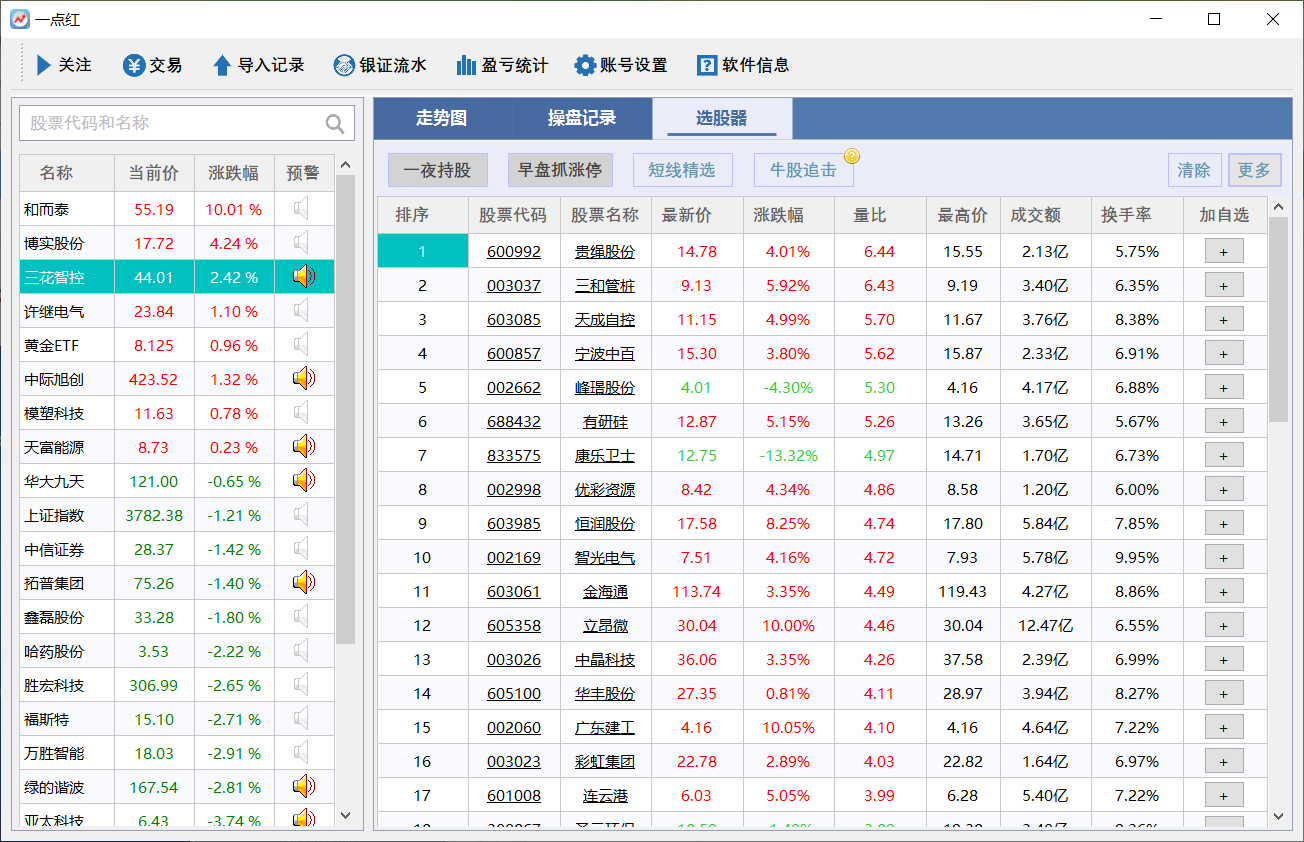Click up arrow of screener list scrollbar
Image resolution: width=1304 pixels, height=842 pixels.
(x=1278, y=207)
